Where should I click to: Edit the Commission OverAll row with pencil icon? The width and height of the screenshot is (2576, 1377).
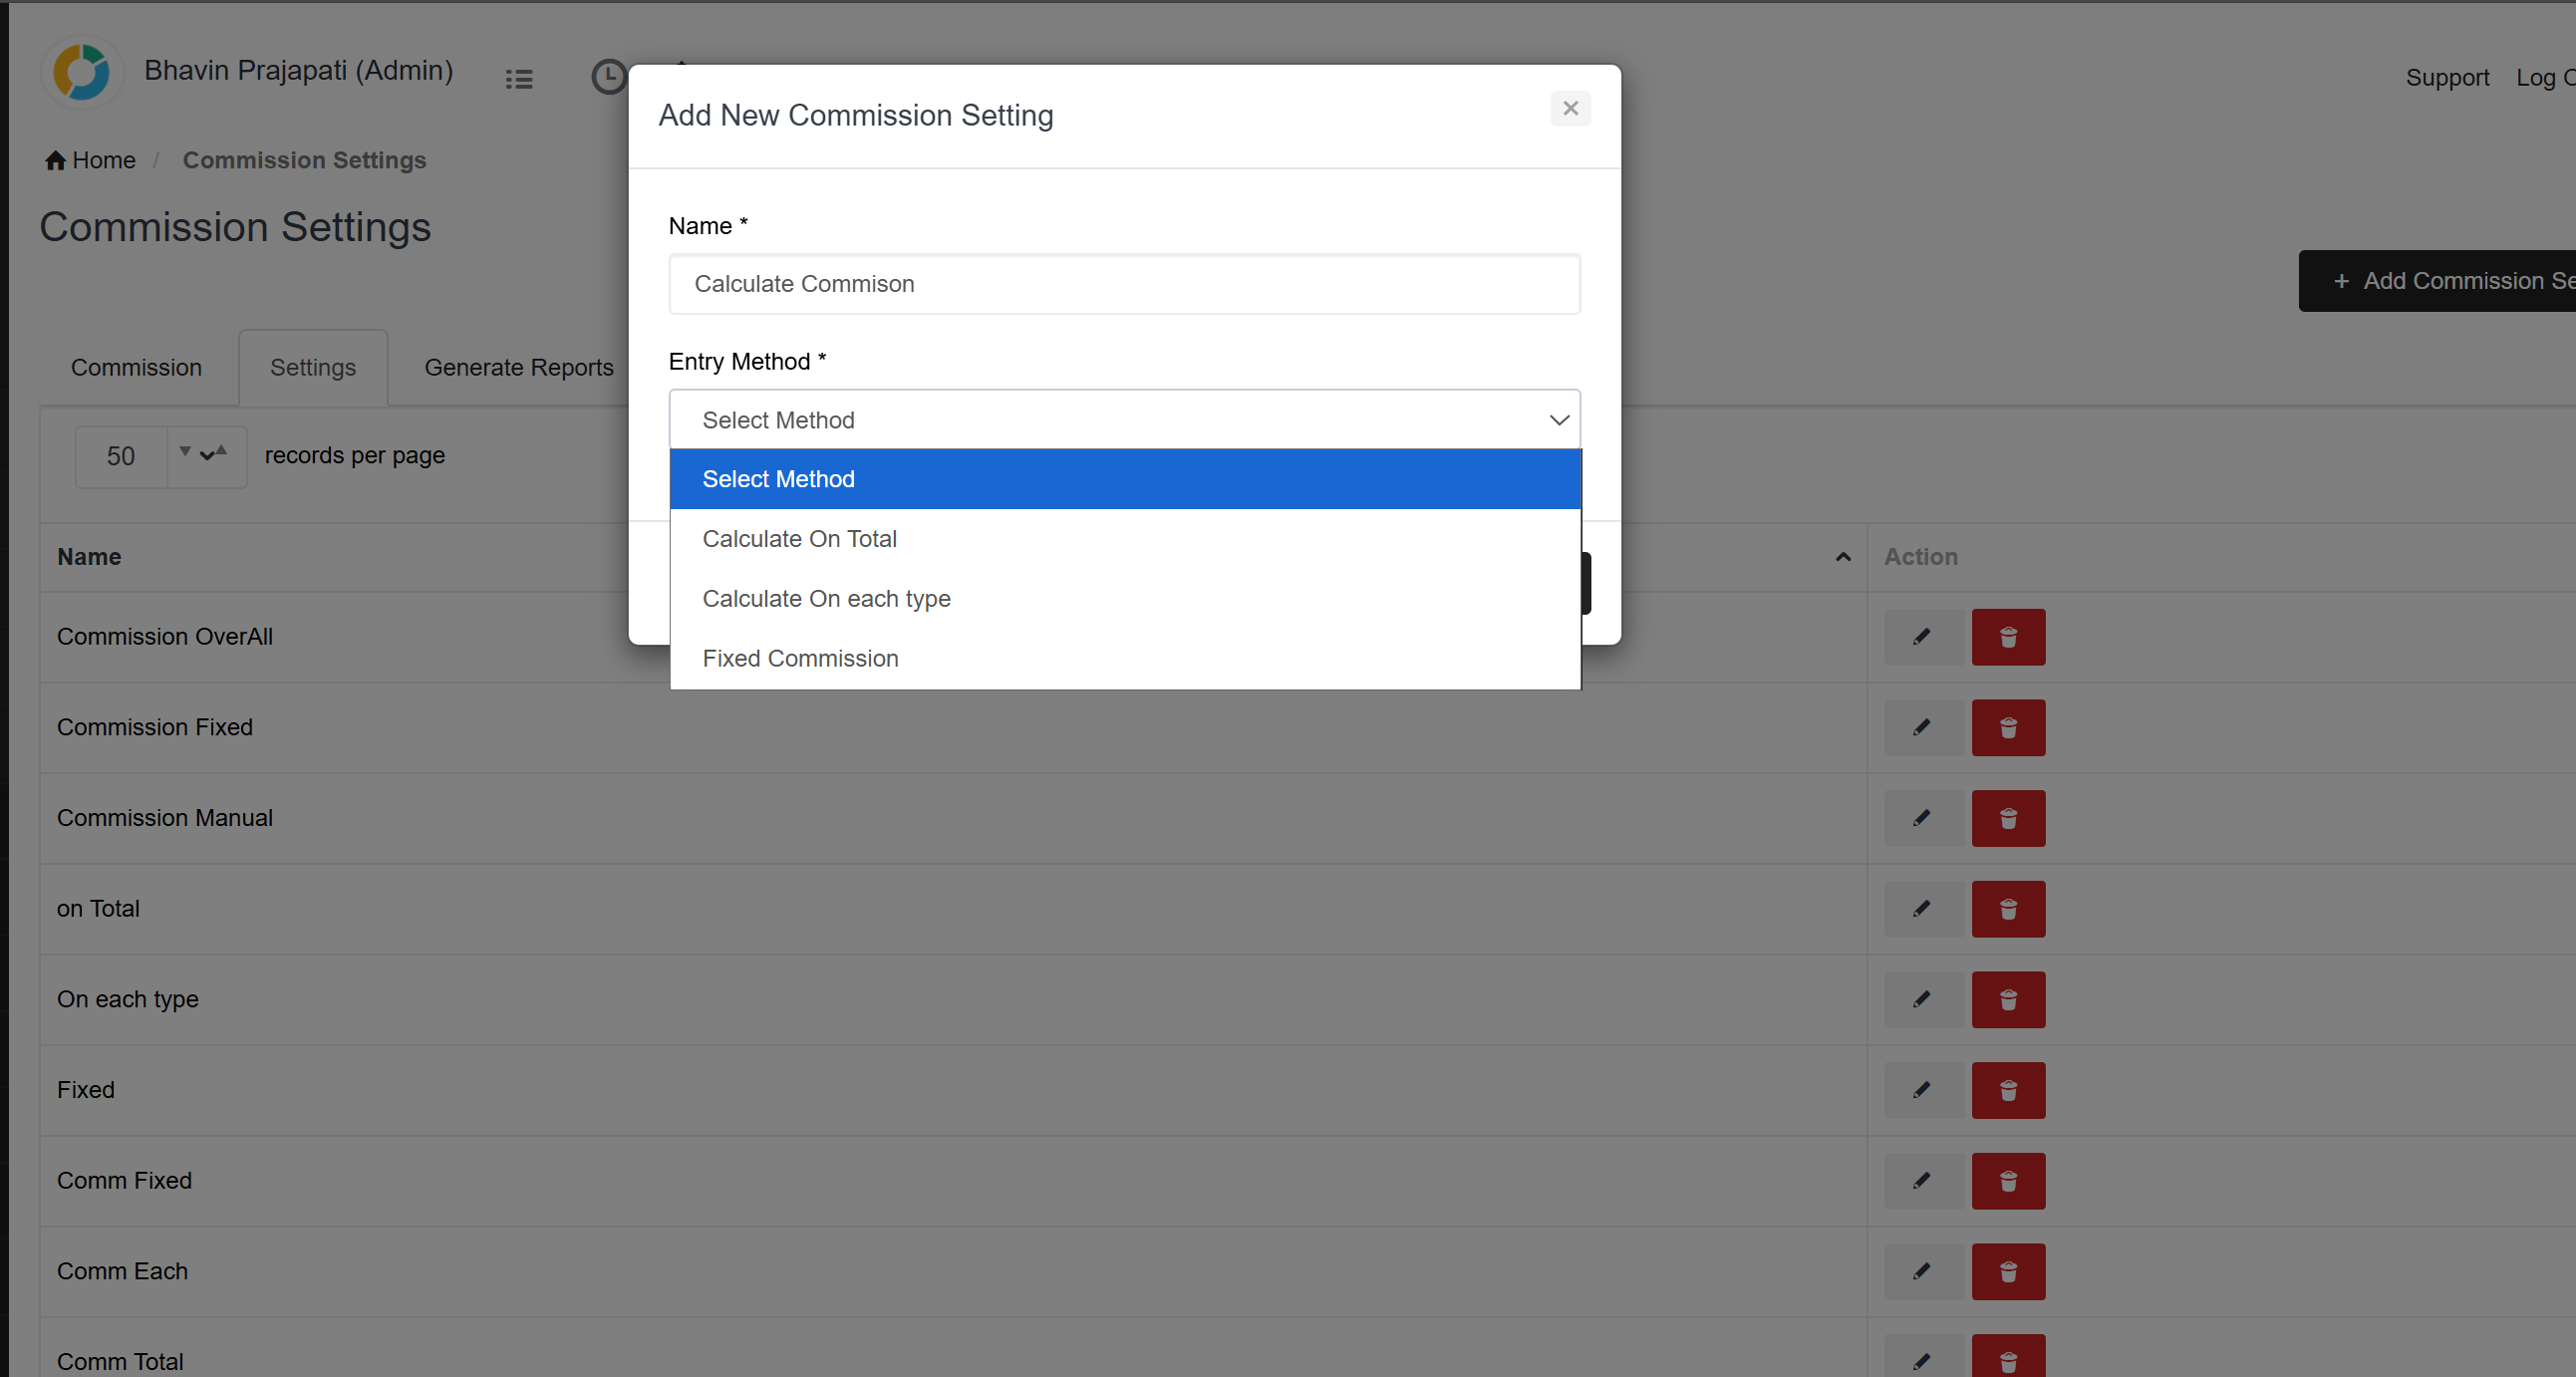[x=1921, y=637]
